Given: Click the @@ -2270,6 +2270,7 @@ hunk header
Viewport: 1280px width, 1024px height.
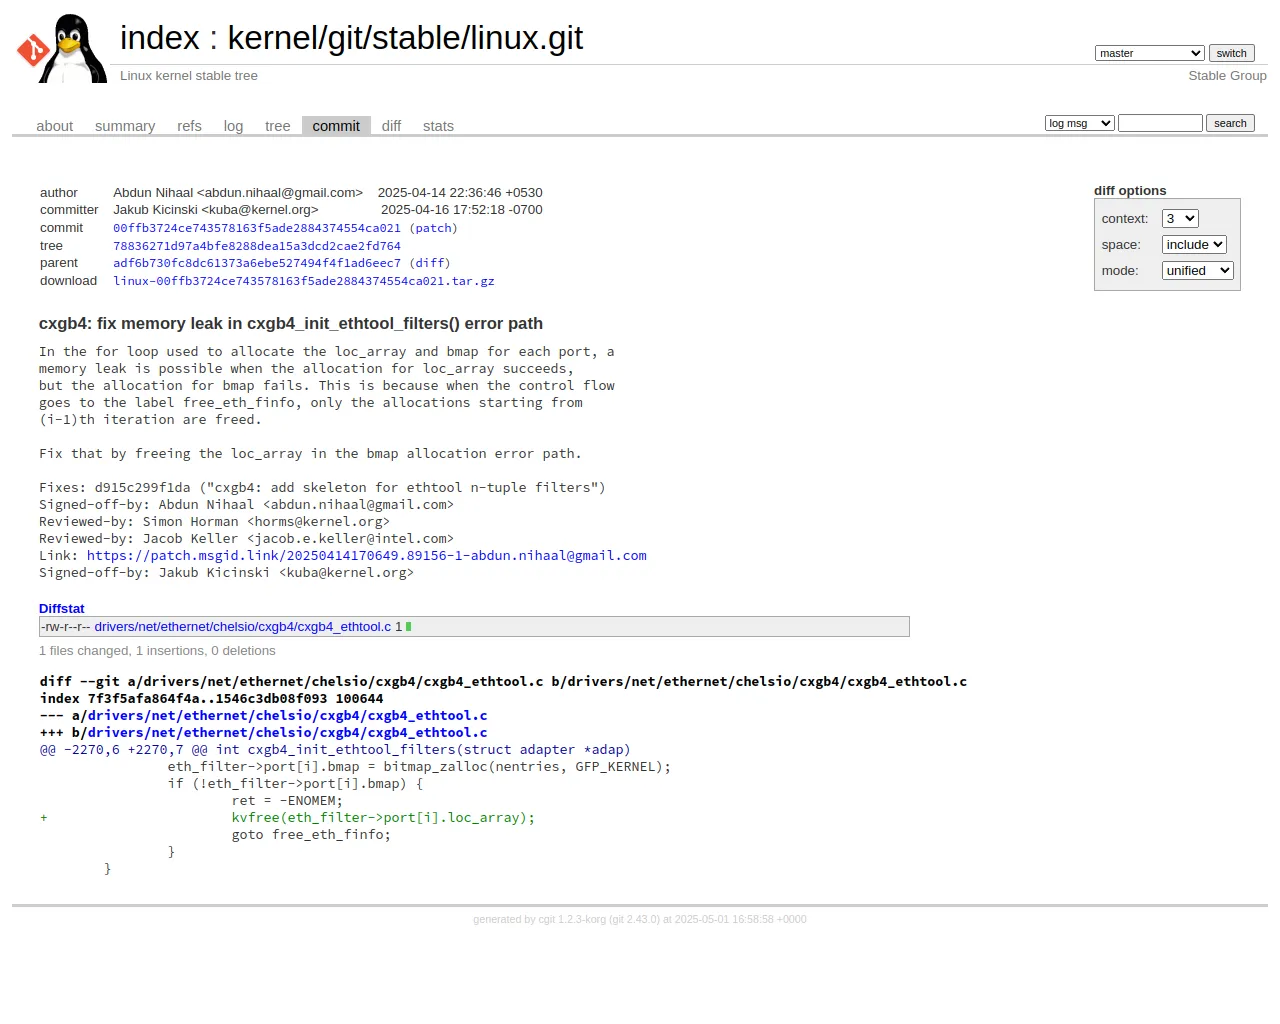Looking at the screenshot, I should [x=335, y=750].
